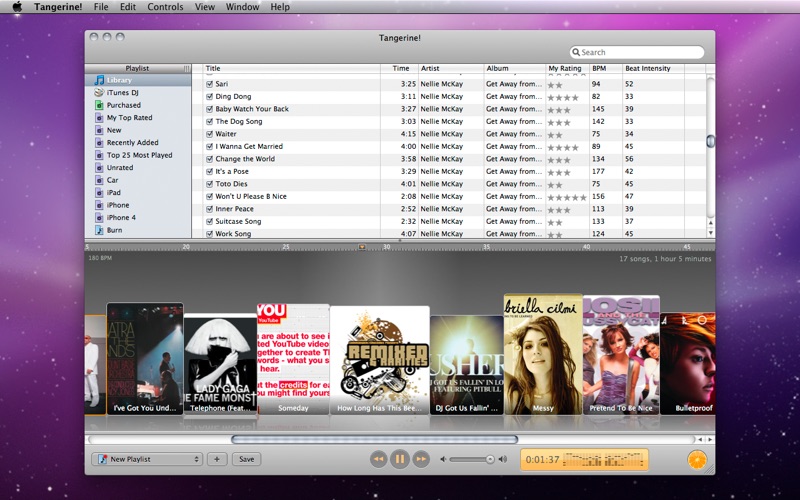Click the orange Tangerine generate icon

pos(697,460)
